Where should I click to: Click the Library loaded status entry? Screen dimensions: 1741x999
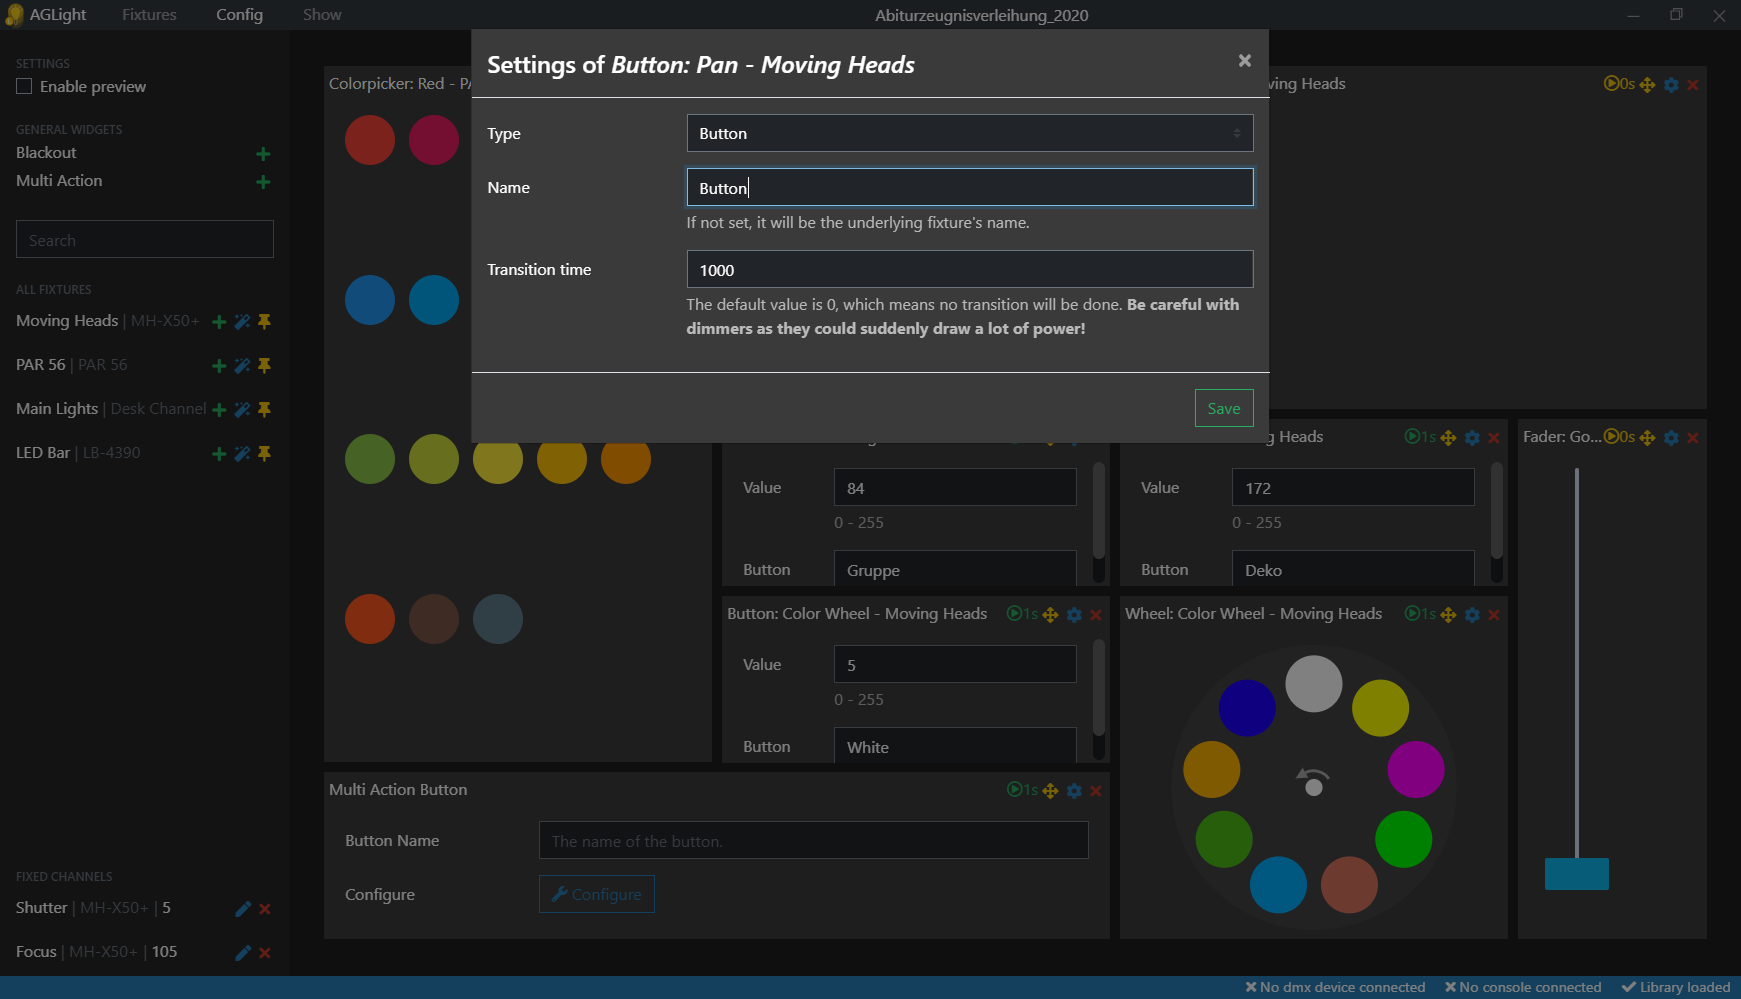click(x=1676, y=988)
